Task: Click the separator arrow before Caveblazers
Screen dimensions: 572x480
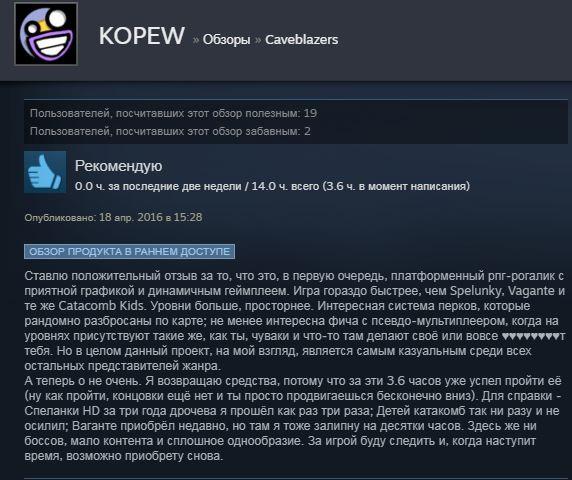Action: tap(258, 40)
